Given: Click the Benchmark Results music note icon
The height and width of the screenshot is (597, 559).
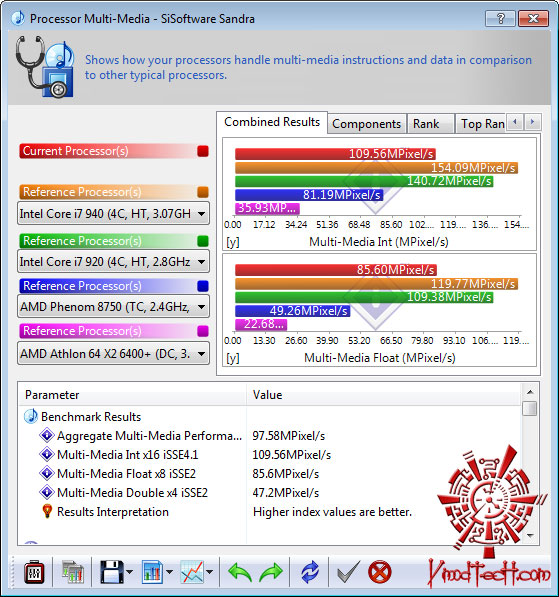Looking at the screenshot, I should point(31,417).
